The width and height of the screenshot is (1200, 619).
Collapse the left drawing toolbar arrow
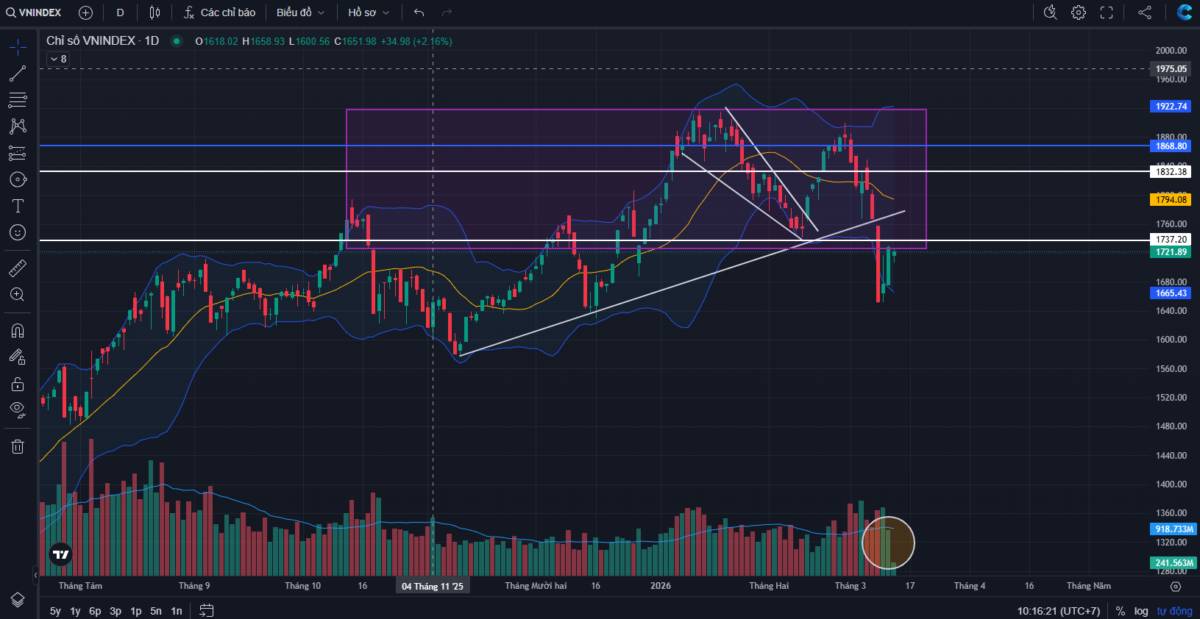[x=36, y=577]
